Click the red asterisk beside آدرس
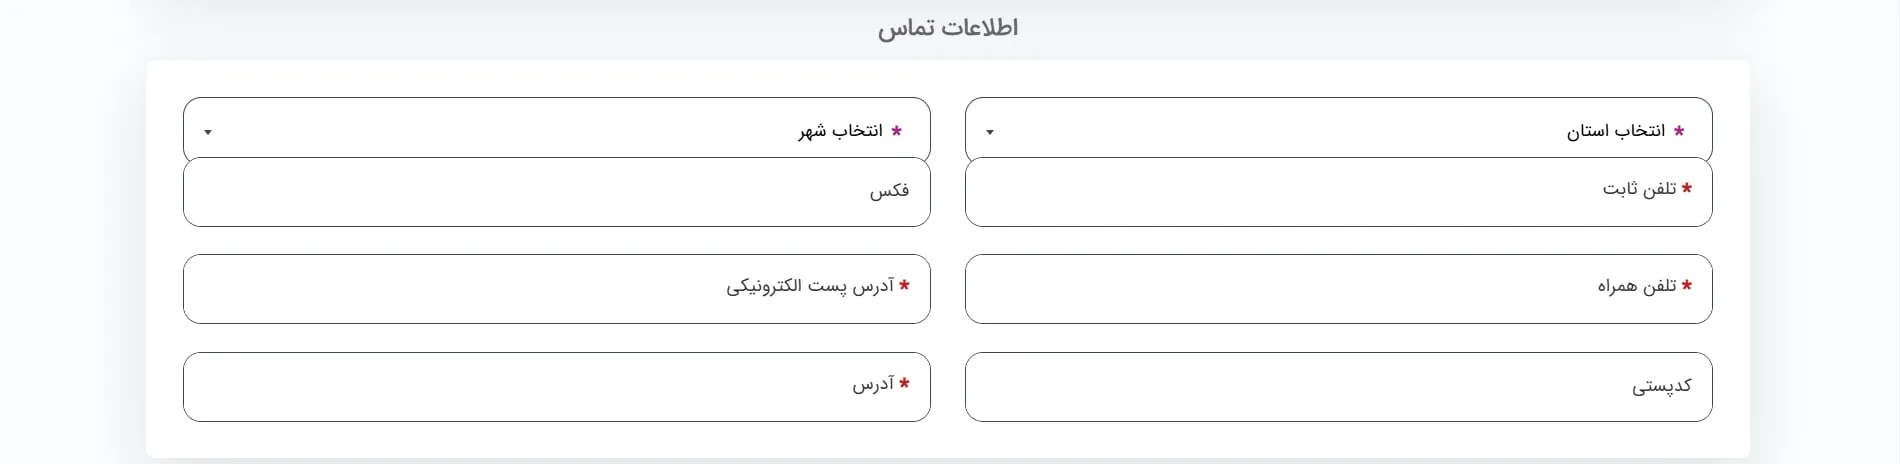The width and height of the screenshot is (1900, 464). (x=905, y=383)
